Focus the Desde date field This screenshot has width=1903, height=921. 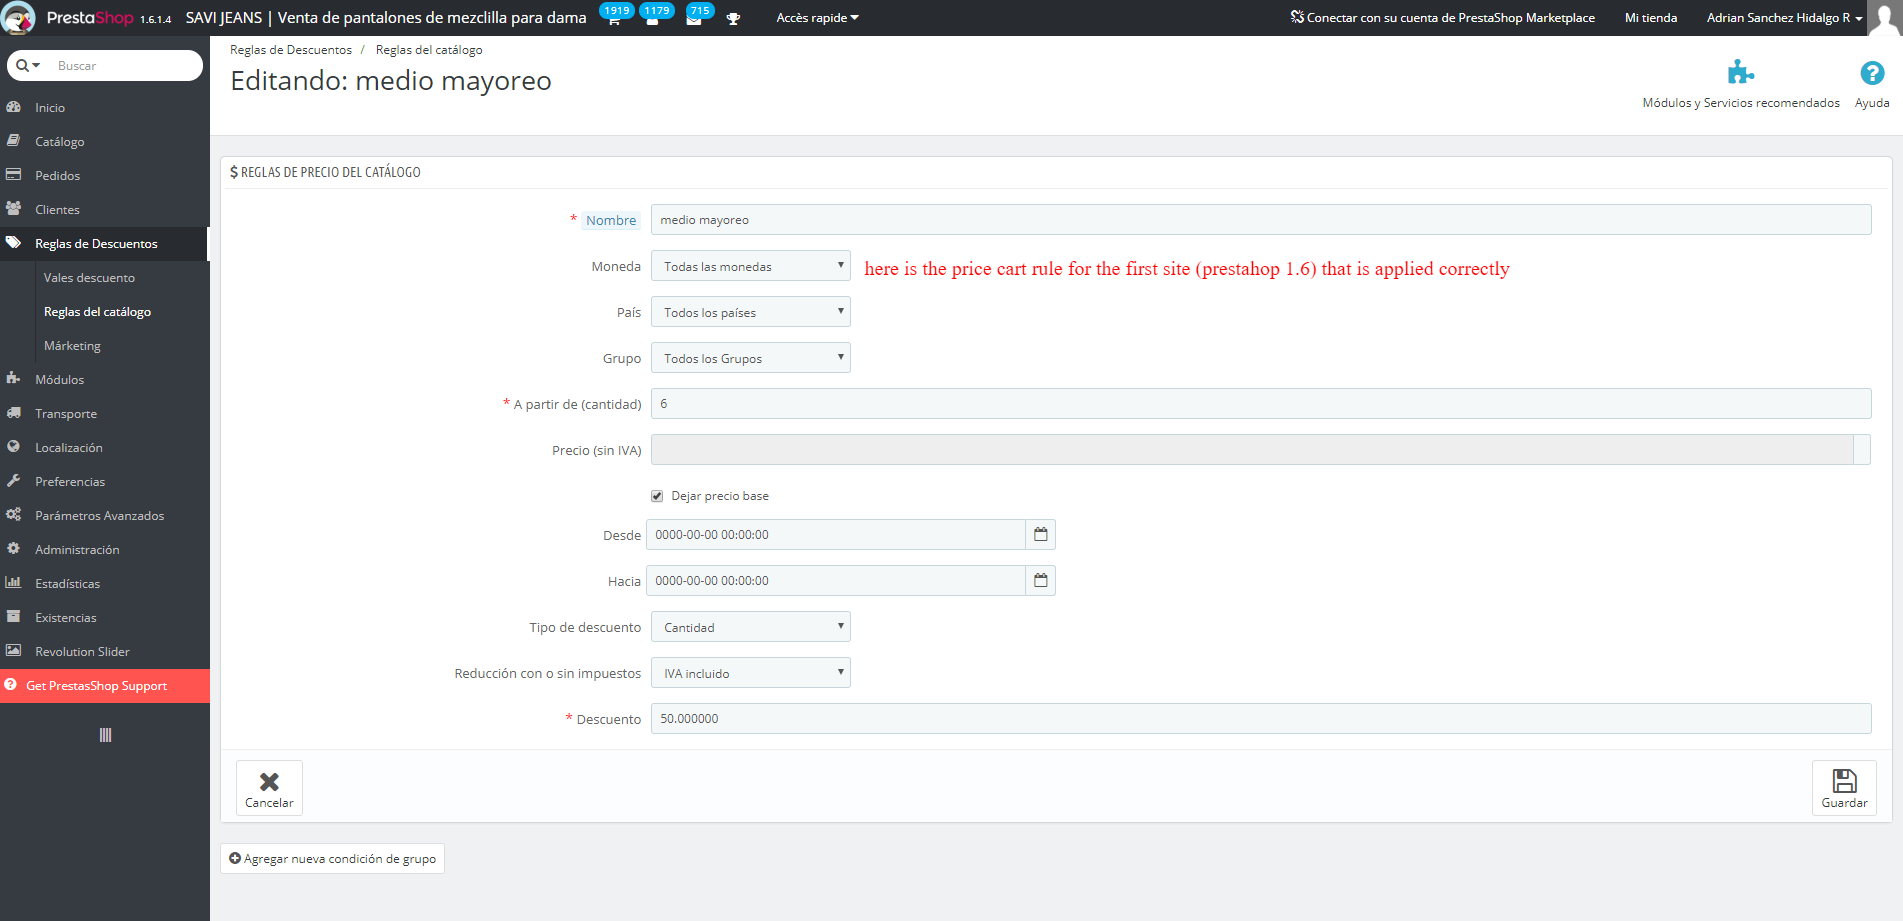click(836, 535)
